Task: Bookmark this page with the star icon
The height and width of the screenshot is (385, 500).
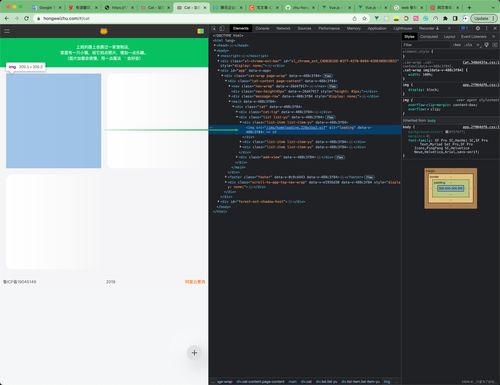Action: tap(364, 18)
